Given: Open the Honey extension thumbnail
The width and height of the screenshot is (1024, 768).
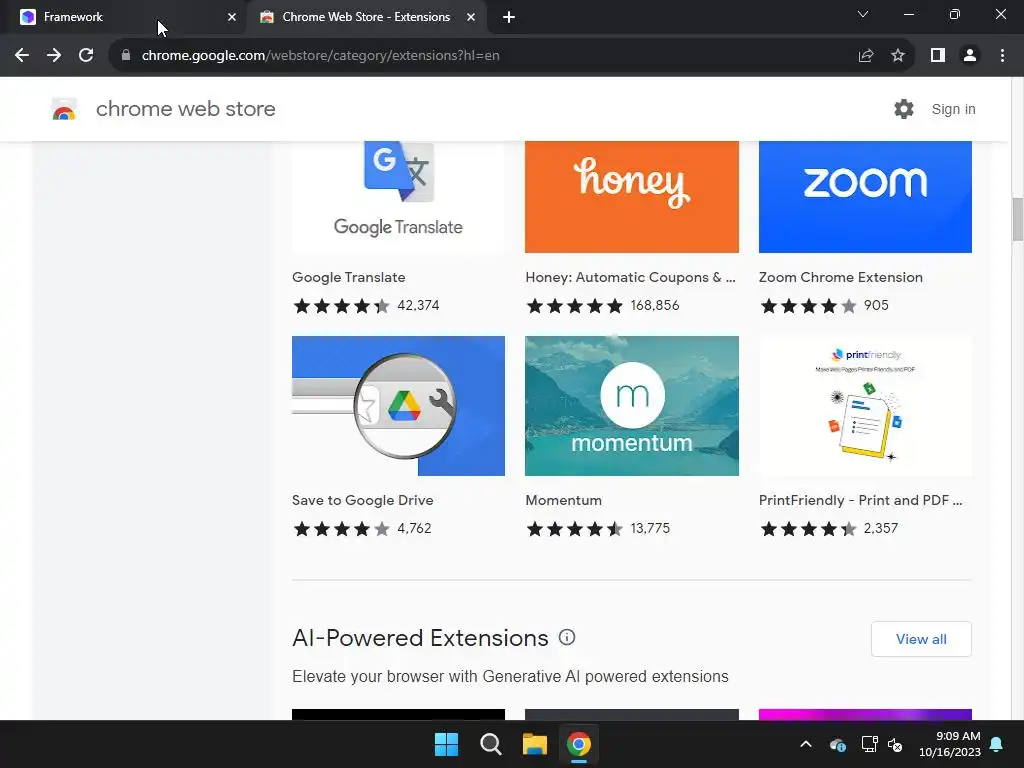Looking at the screenshot, I should coord(632,197).
